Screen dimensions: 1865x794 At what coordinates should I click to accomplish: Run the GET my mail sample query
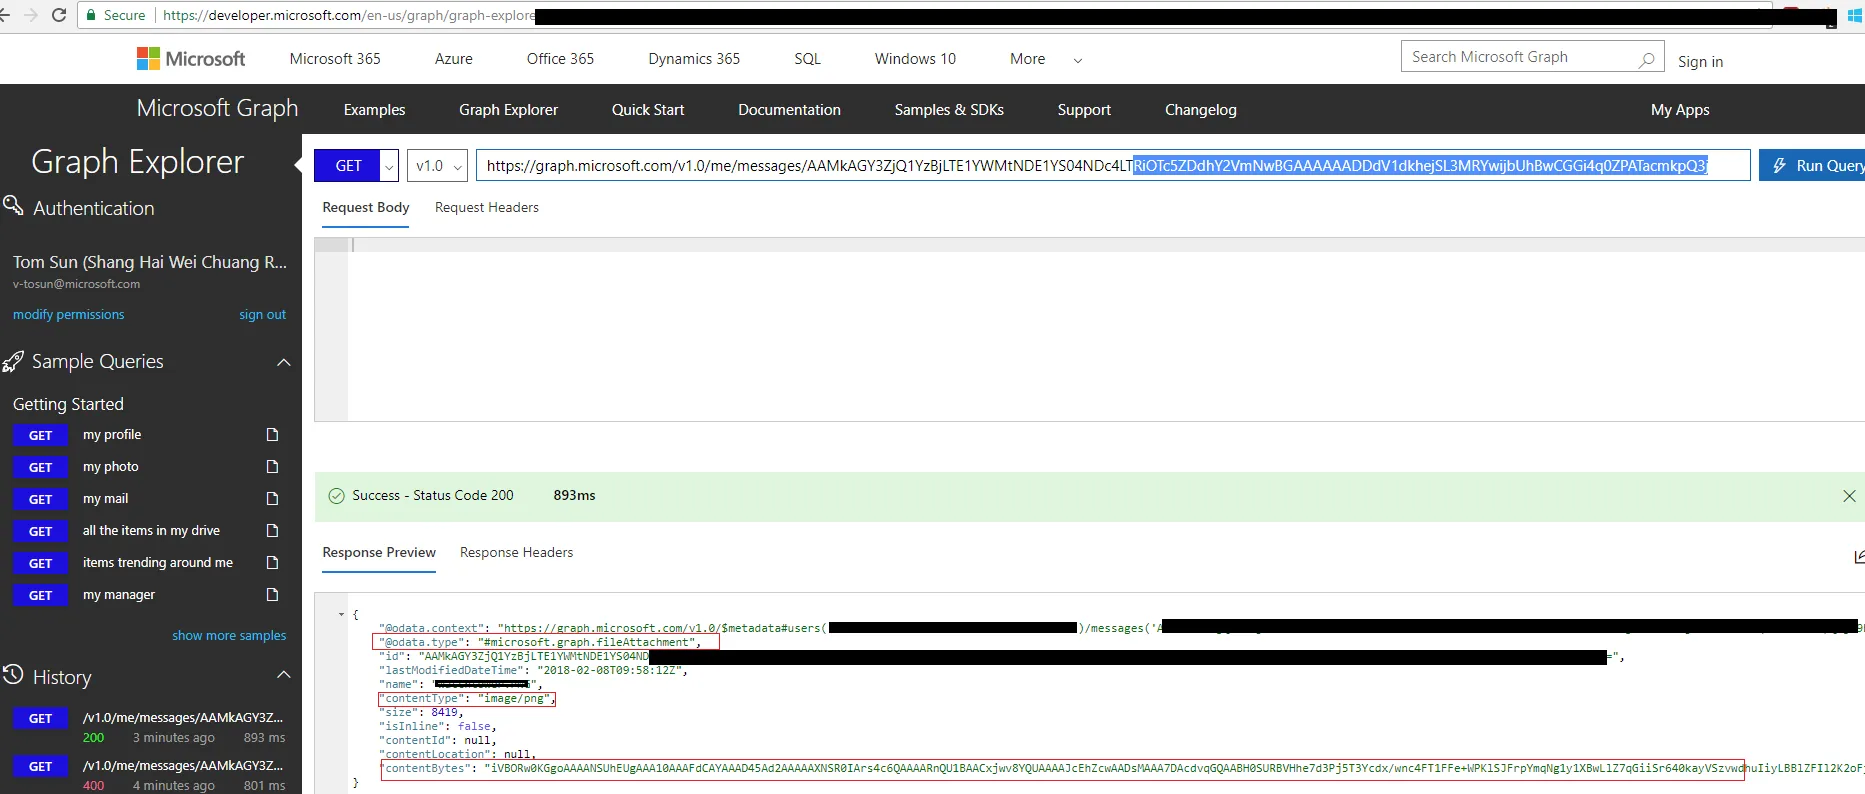[x=41, y=499]
